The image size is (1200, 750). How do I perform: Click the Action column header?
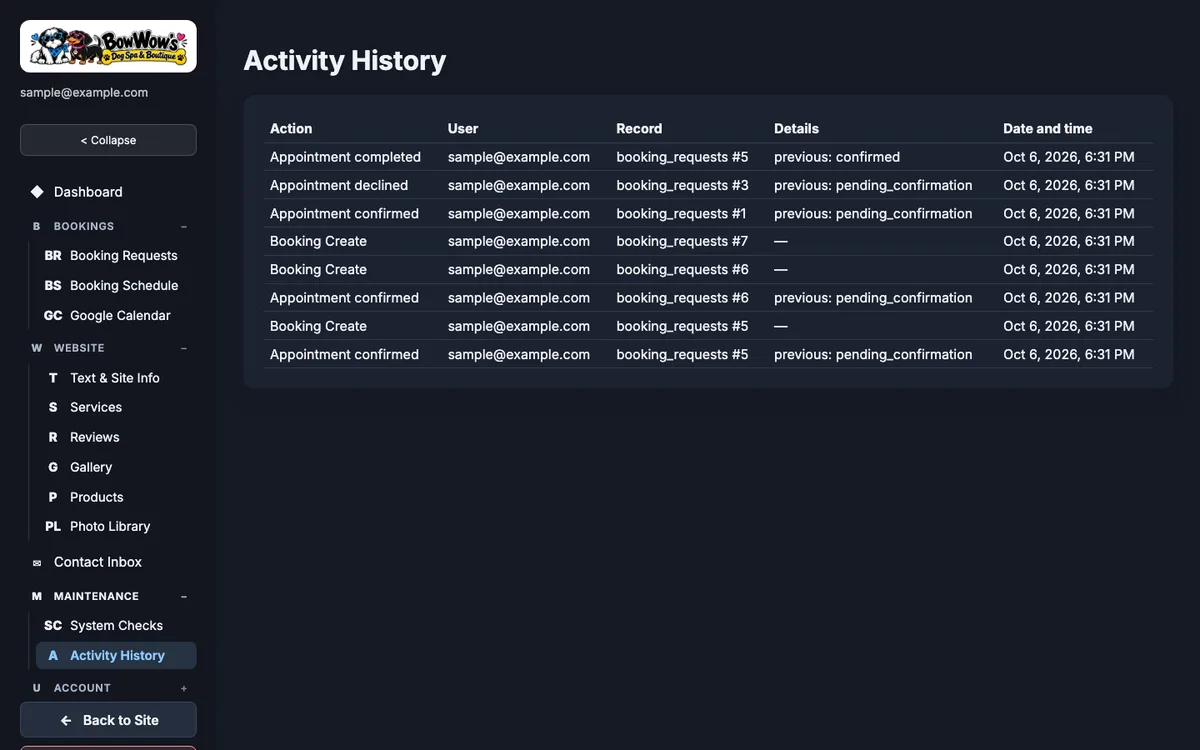point(291,129)
